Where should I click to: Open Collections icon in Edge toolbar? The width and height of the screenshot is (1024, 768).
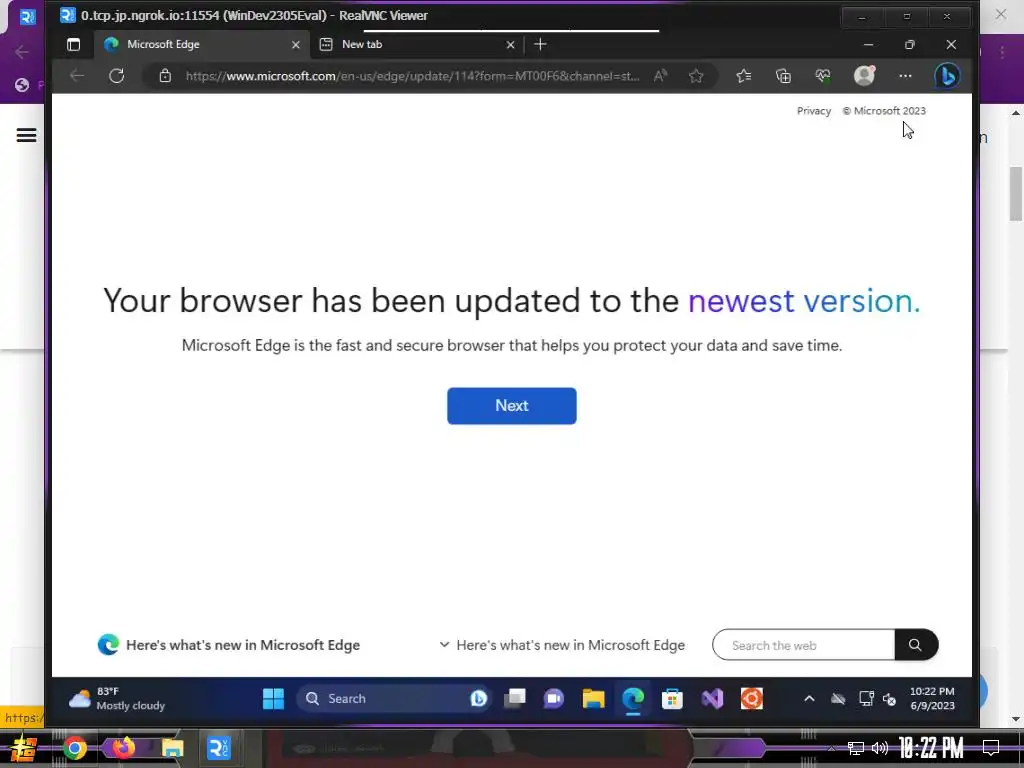click(x=783, y=76)
